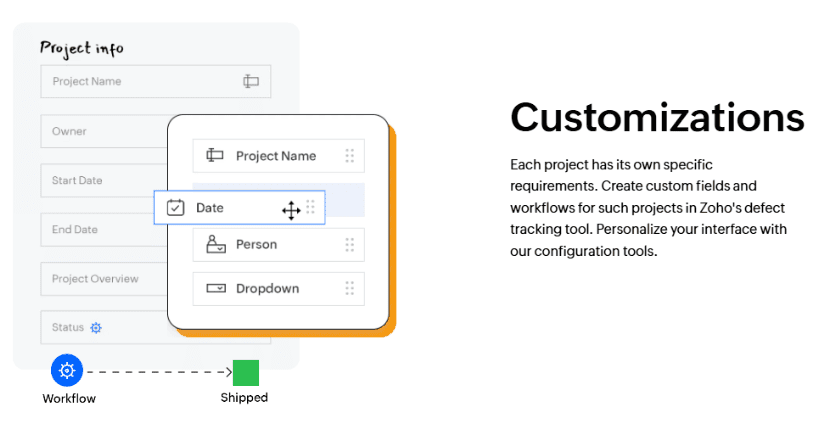Click the blue Workflow gear icon
This screenshot has width=827, height=427.
coord(67,370)
